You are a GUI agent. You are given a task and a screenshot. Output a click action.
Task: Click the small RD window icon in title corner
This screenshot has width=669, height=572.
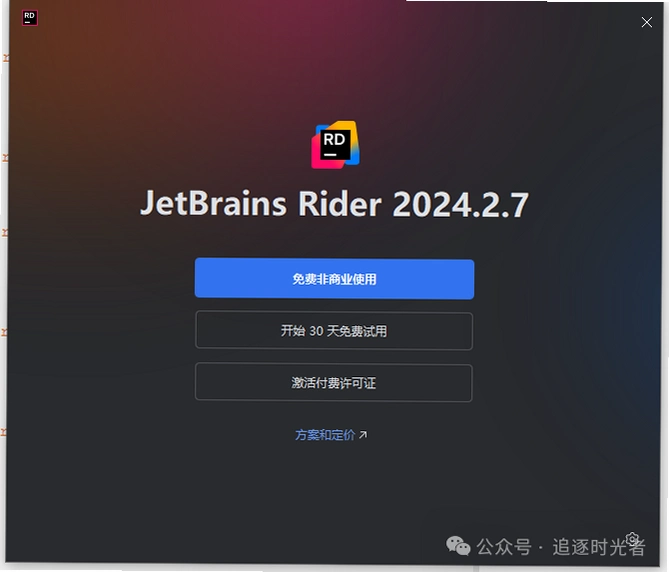[x=29, y=18]
